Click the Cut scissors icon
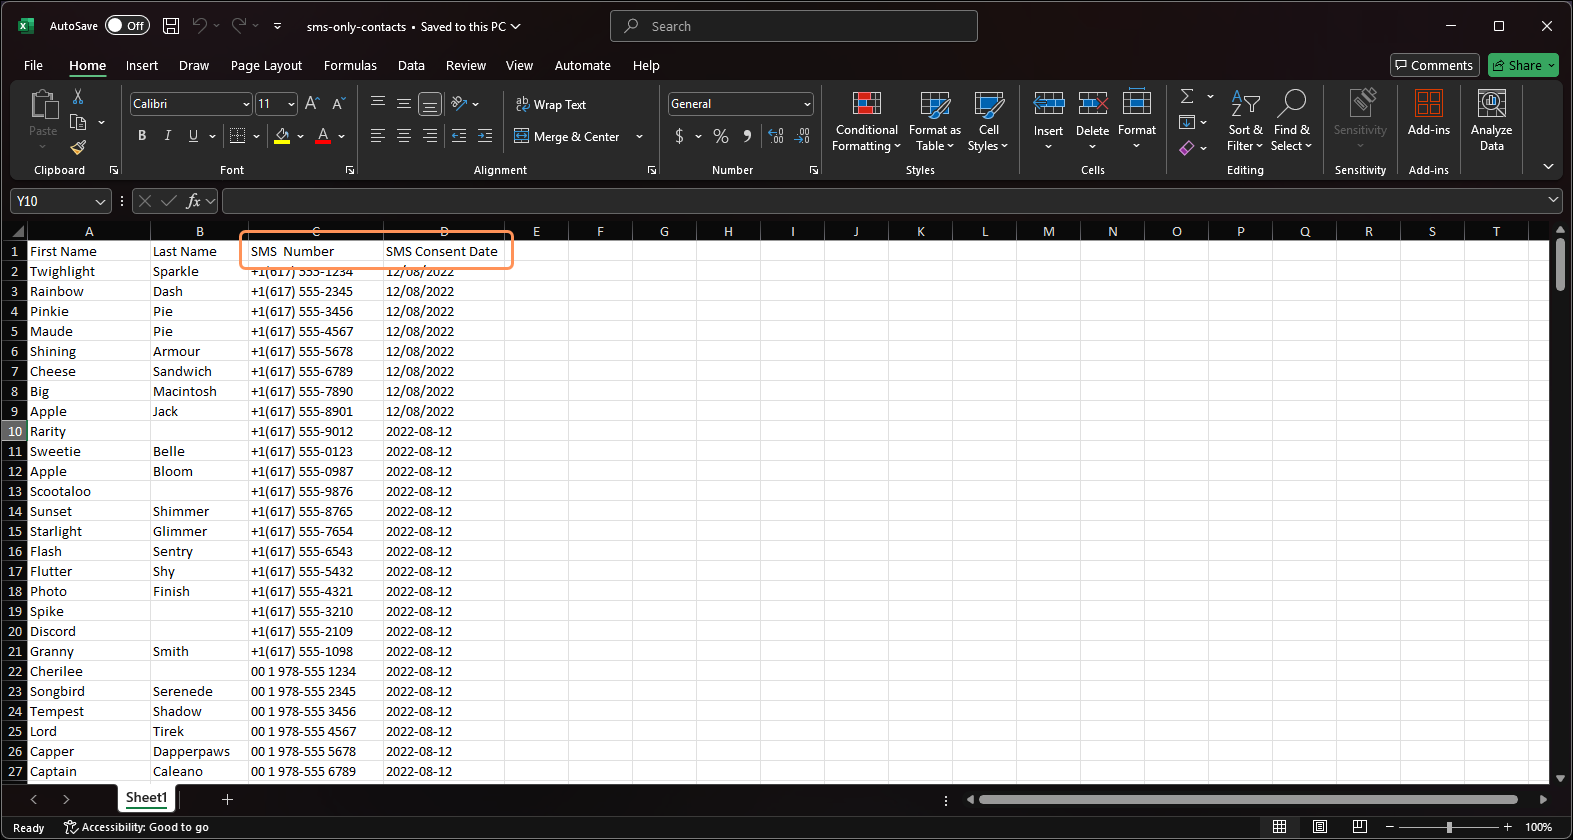This screenshot has height=840, width=1573. tap(78, 97)
